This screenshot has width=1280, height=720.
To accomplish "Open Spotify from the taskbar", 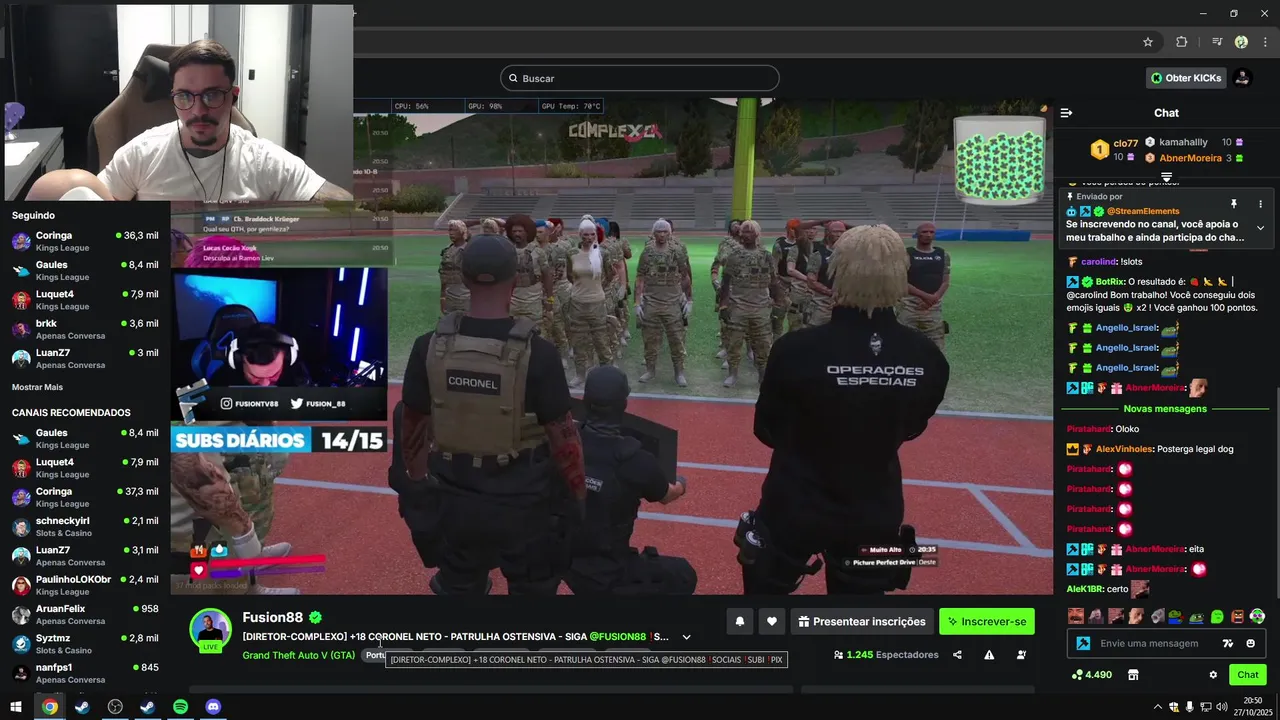I will pos(180,707).
